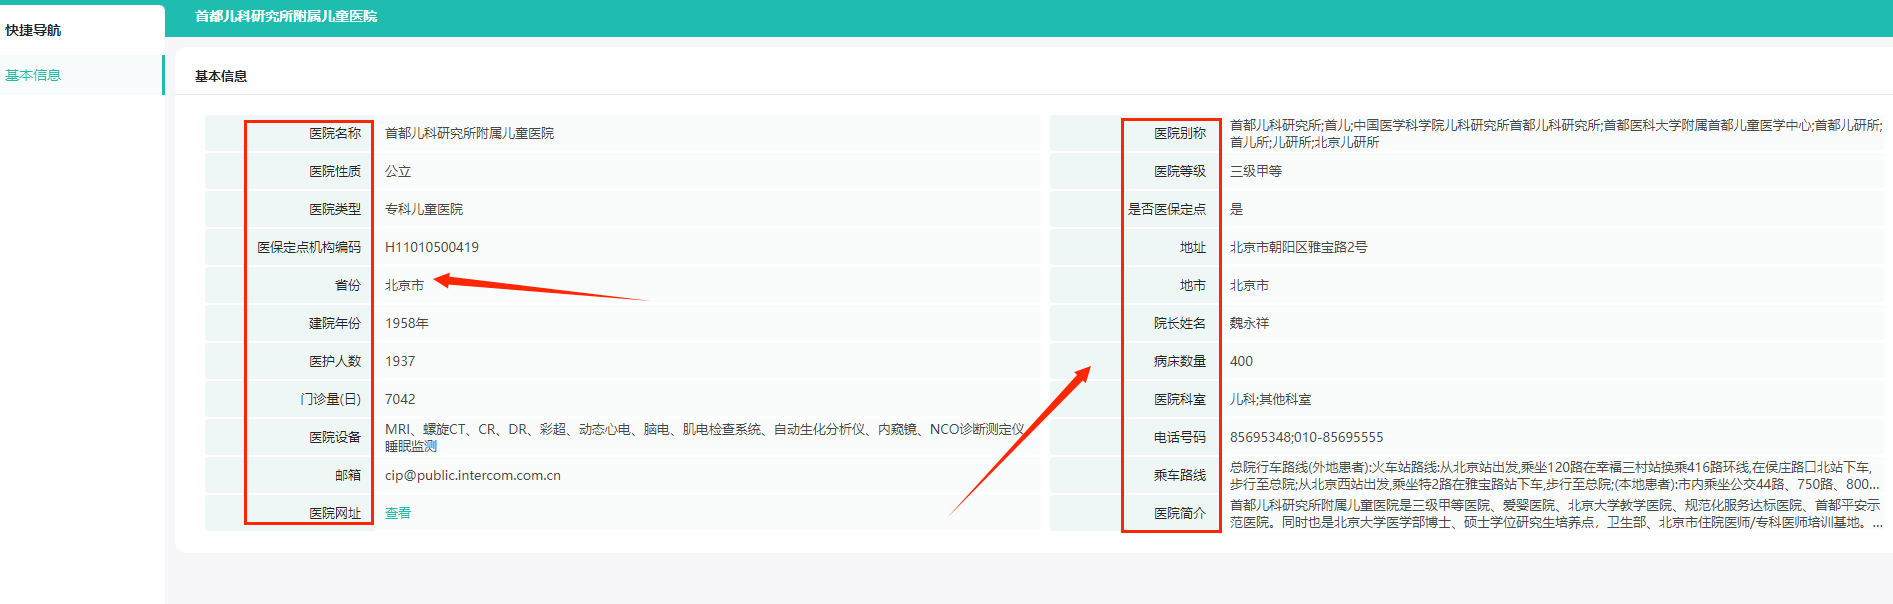Screen dimensions: 1893x604
Task: Select the value 1958年
Action: 407,323
